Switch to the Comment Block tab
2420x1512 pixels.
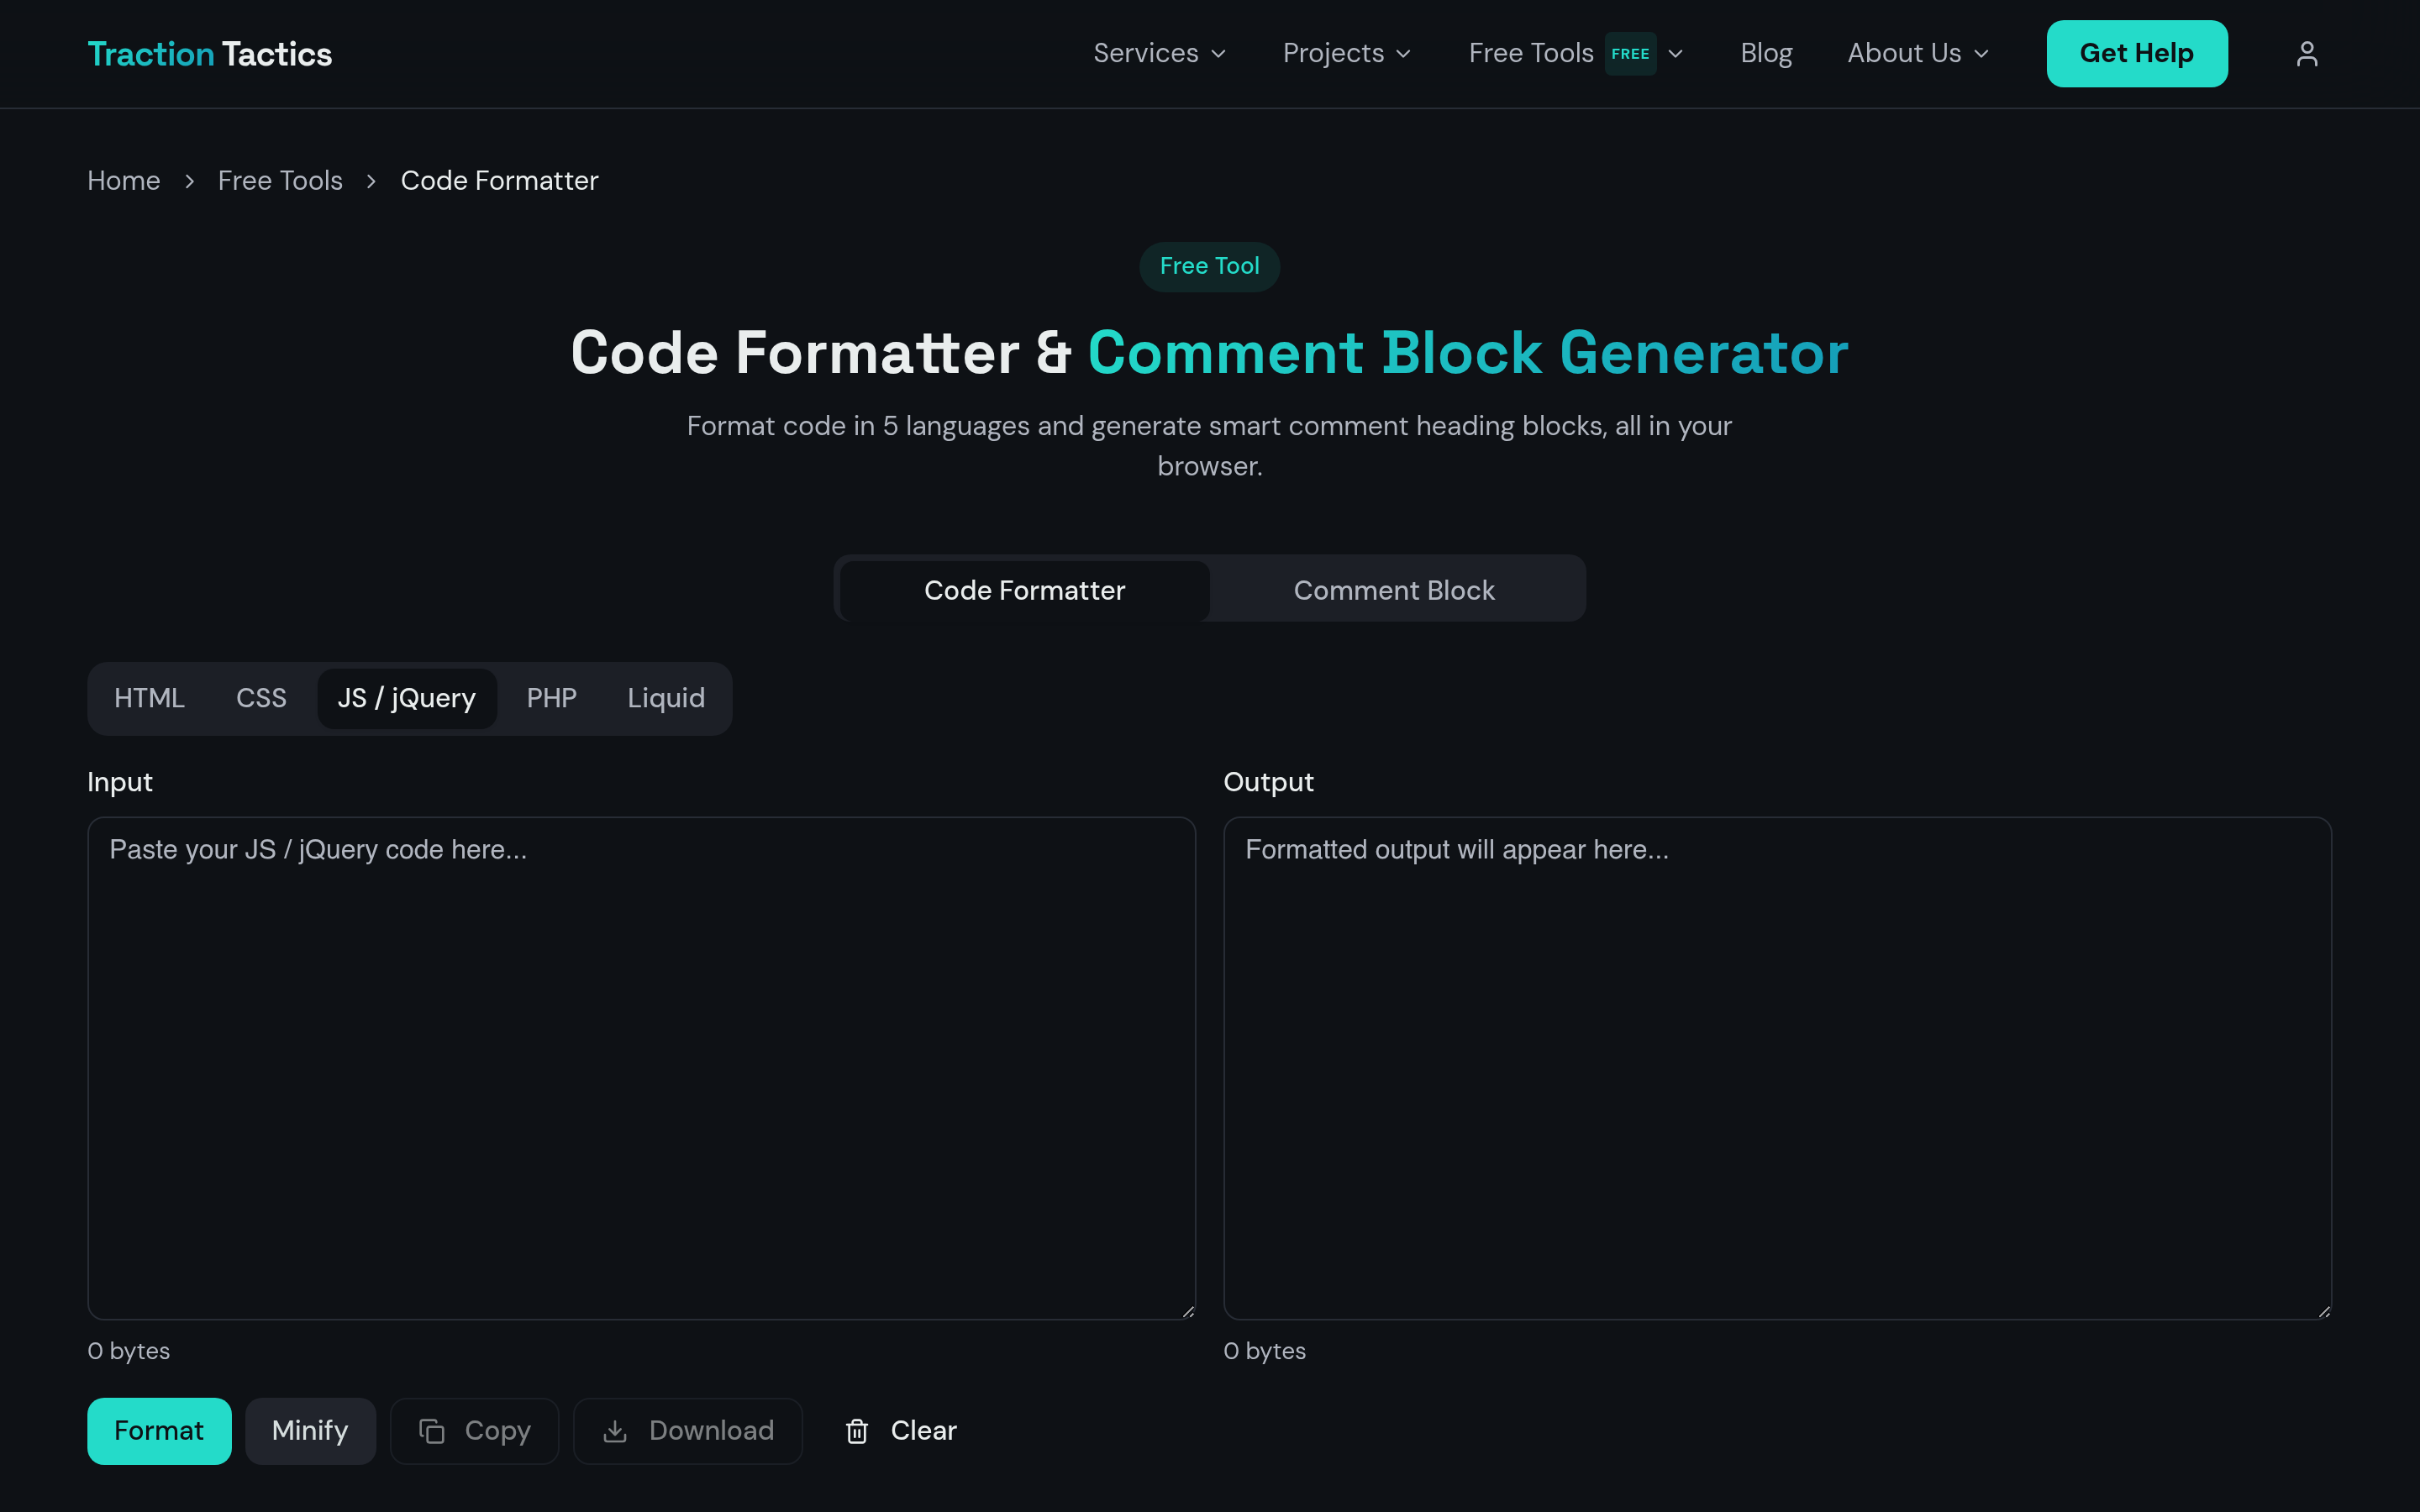(x=1394, y=590)
